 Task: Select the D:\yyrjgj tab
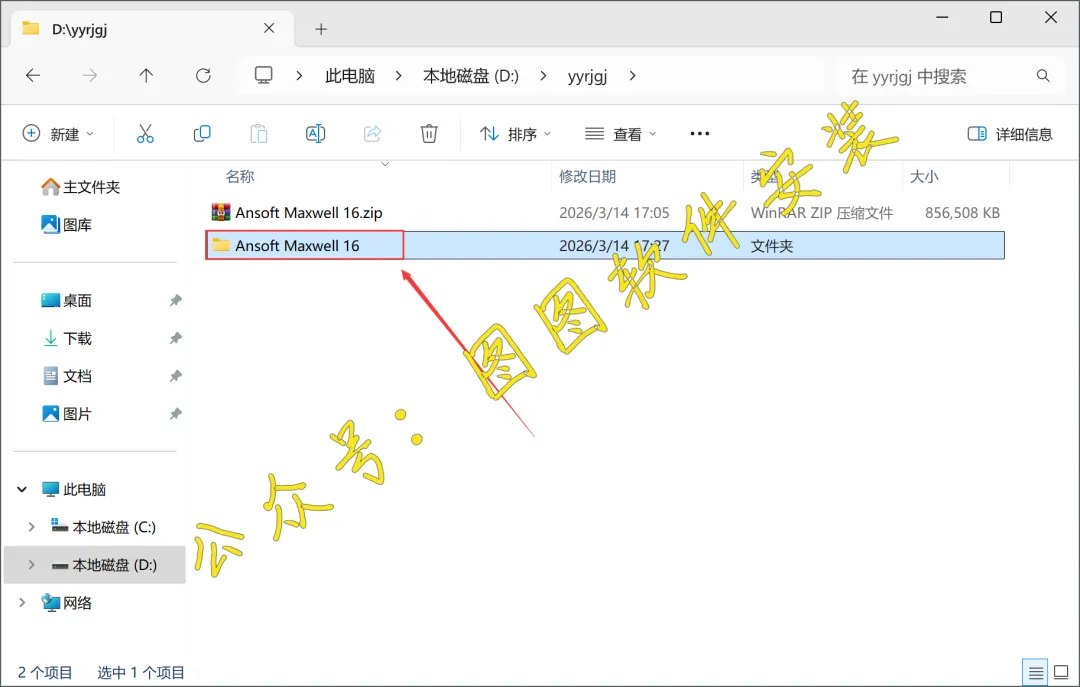click(x=154, y=29)
